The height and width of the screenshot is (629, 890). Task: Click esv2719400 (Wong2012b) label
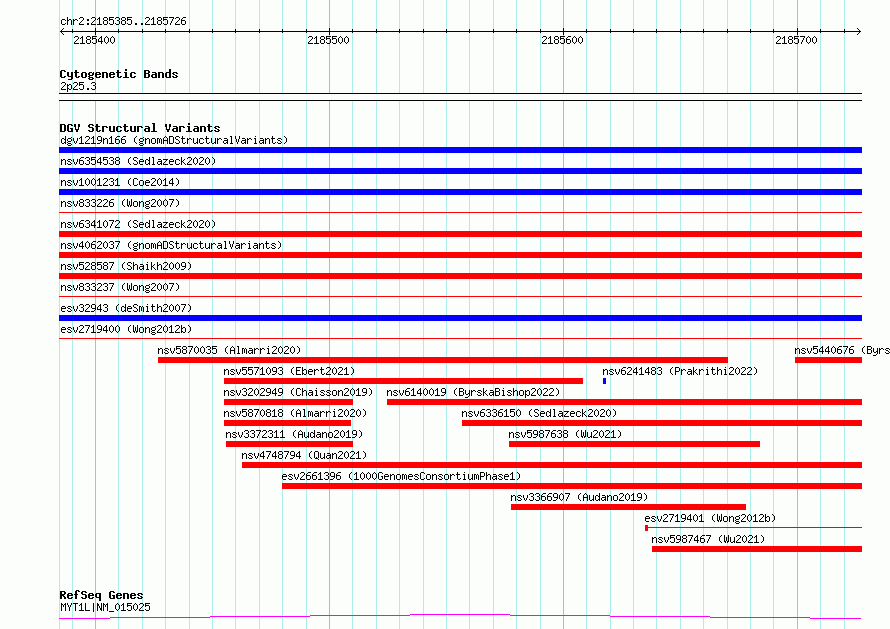point(126,329)
